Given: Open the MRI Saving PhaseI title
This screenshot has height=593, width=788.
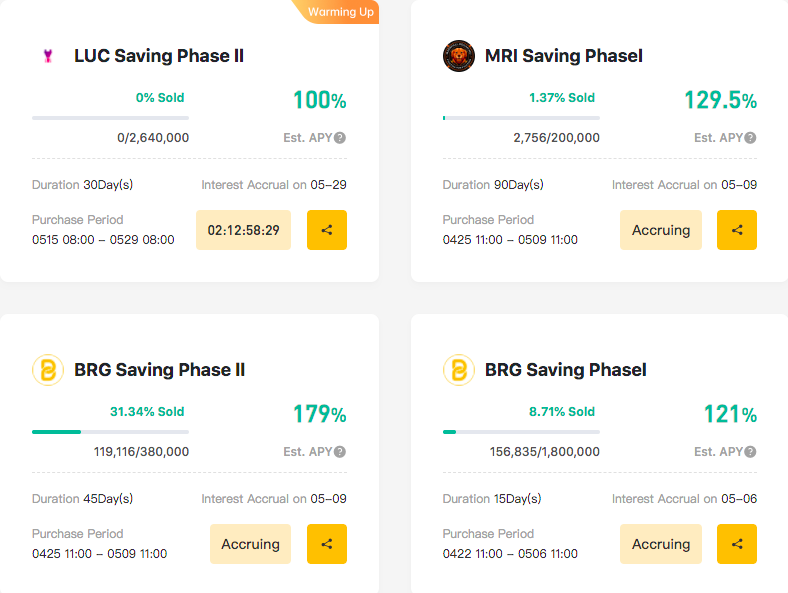Looking at the screenshot, I should coord(563,56).
